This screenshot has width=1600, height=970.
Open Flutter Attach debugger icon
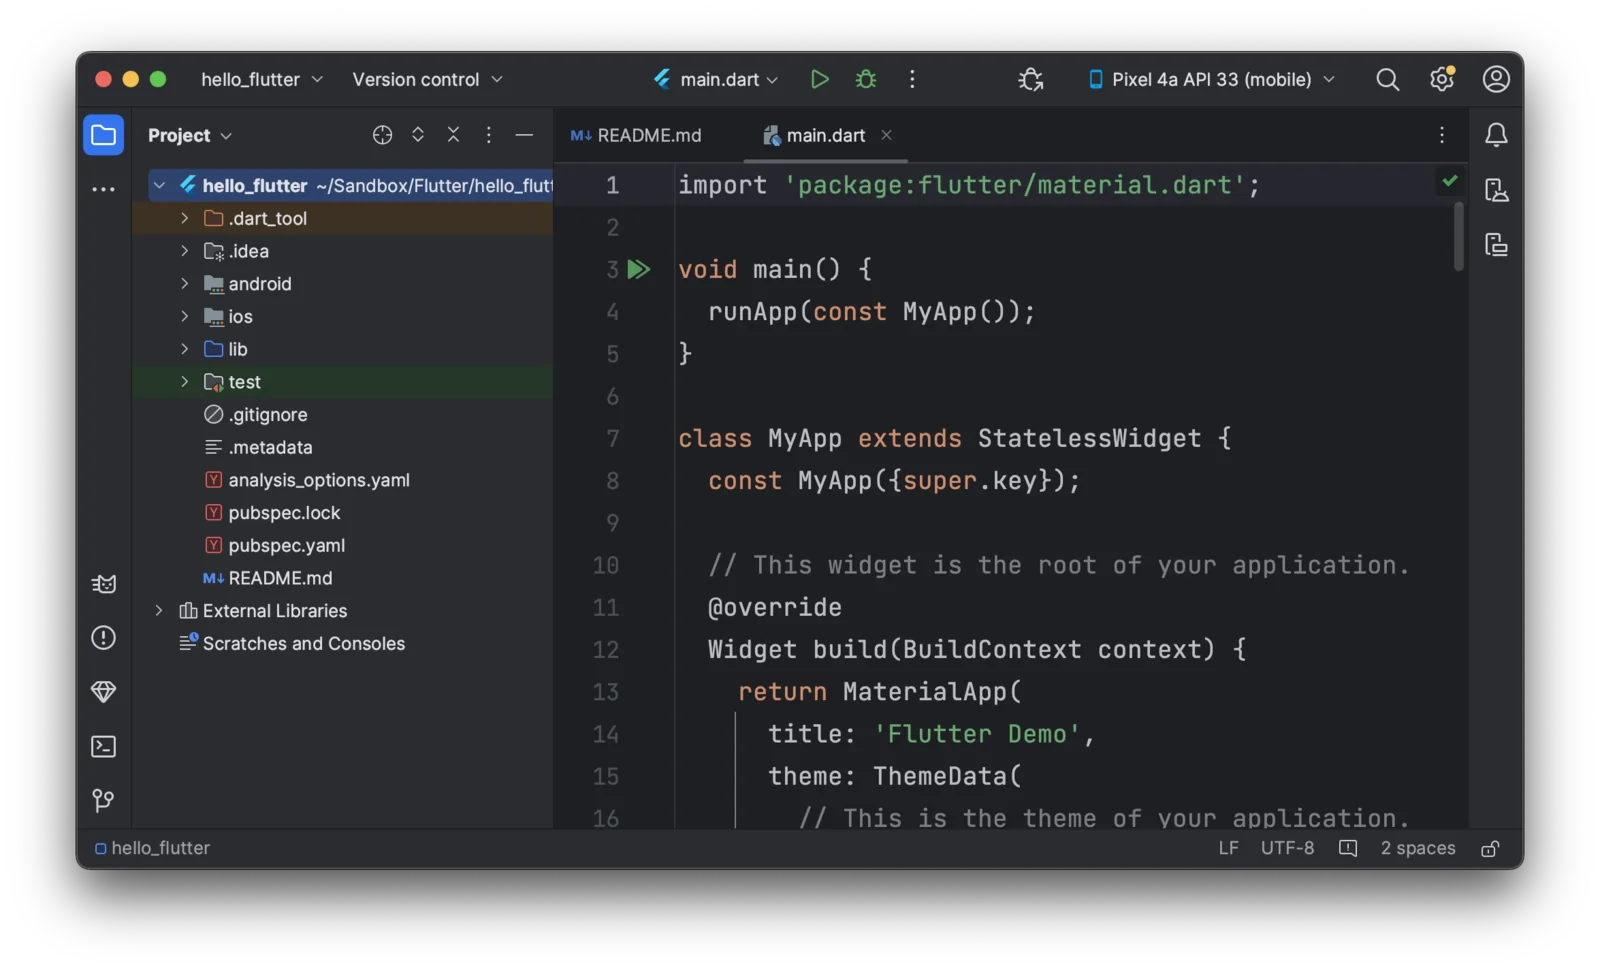1031,79
